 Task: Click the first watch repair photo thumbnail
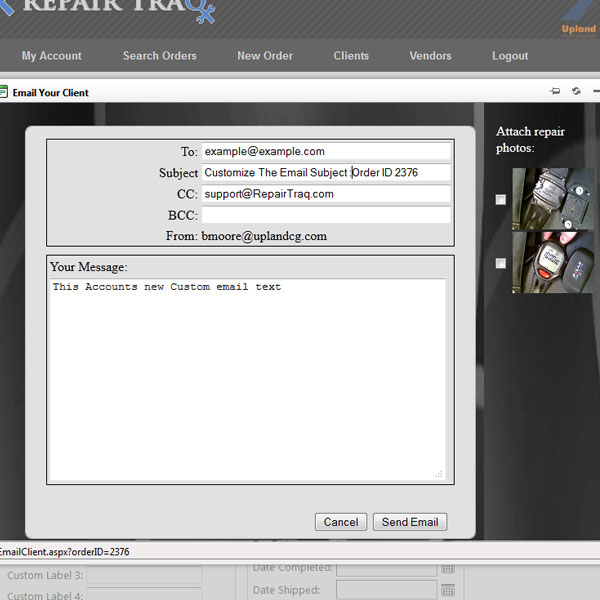553,199
